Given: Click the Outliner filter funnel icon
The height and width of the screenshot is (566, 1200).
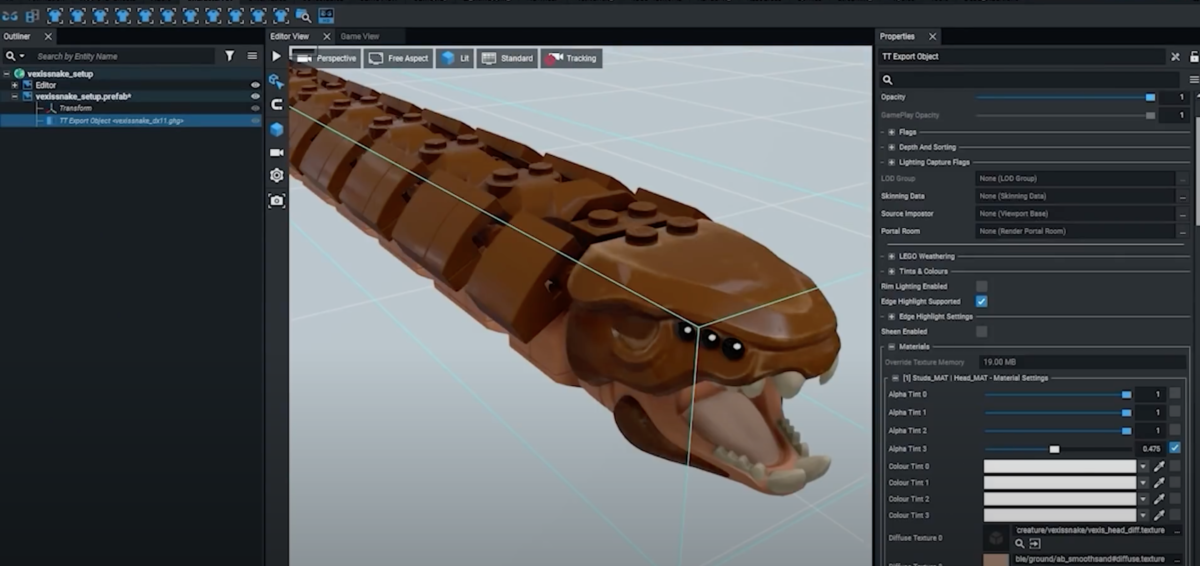Looking at the screenshot, I should coord(229,56).
